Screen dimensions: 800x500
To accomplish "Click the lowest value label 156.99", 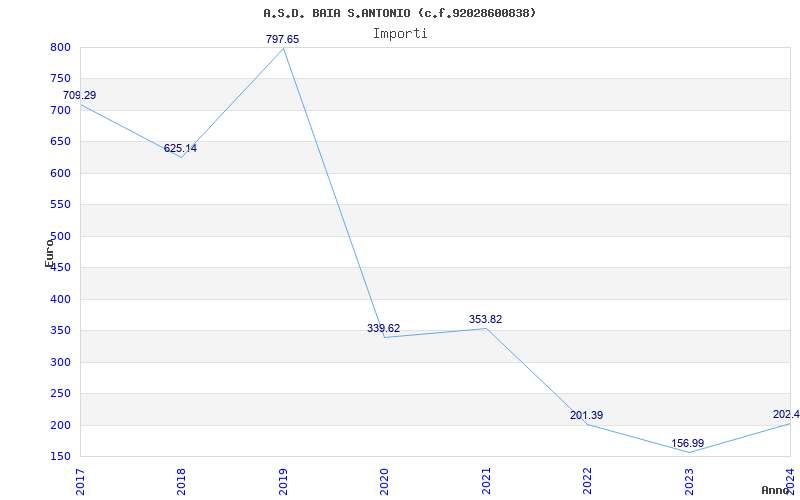I will pos(687,443).
